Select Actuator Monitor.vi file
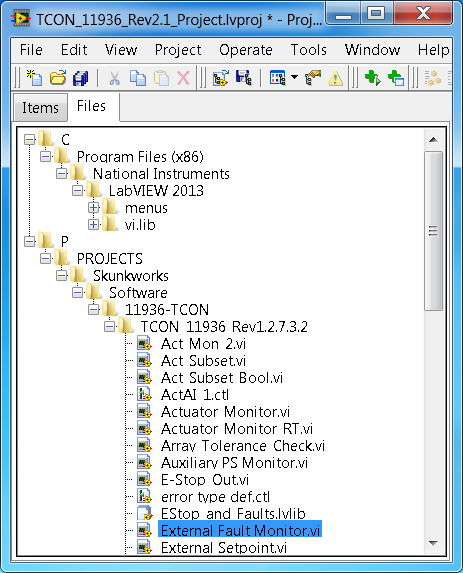The width and height of the screenshot is (463, 573). pos(225,412)
